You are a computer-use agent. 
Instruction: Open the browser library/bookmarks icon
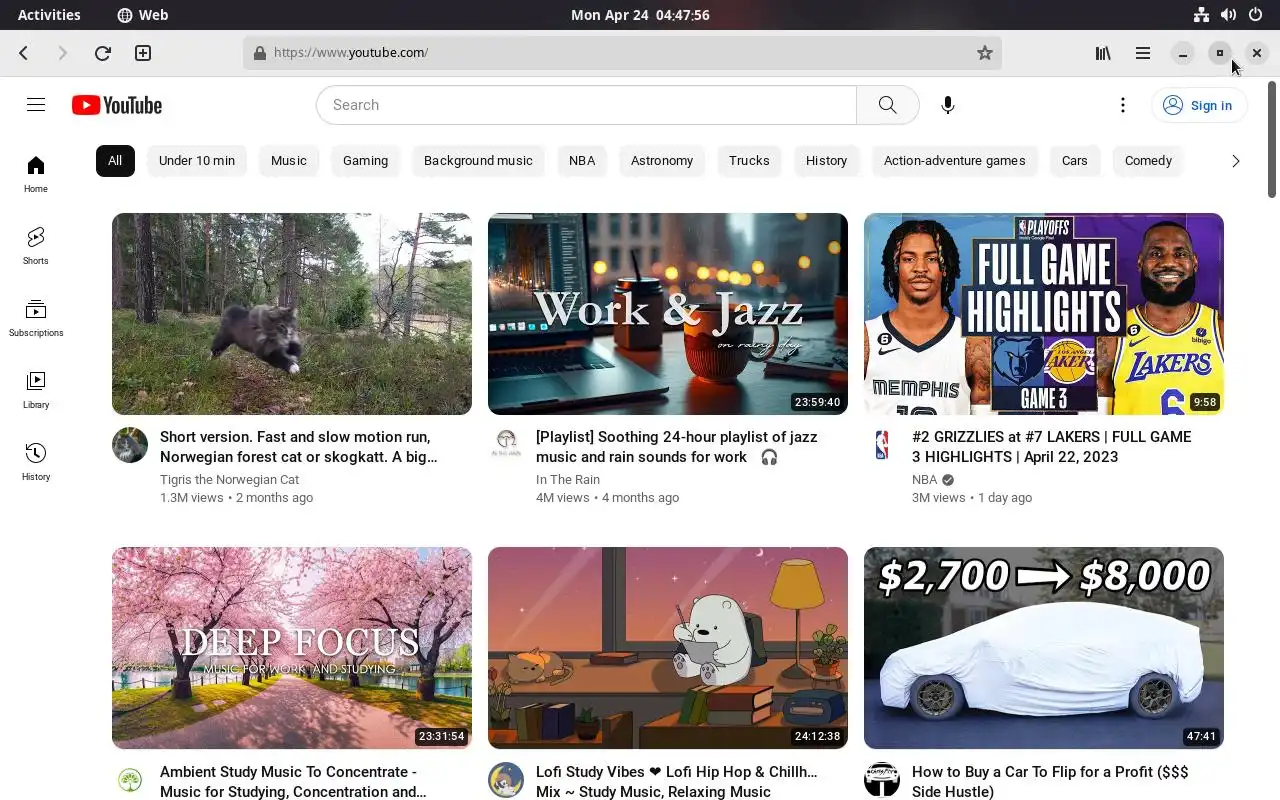[1103, 53]
